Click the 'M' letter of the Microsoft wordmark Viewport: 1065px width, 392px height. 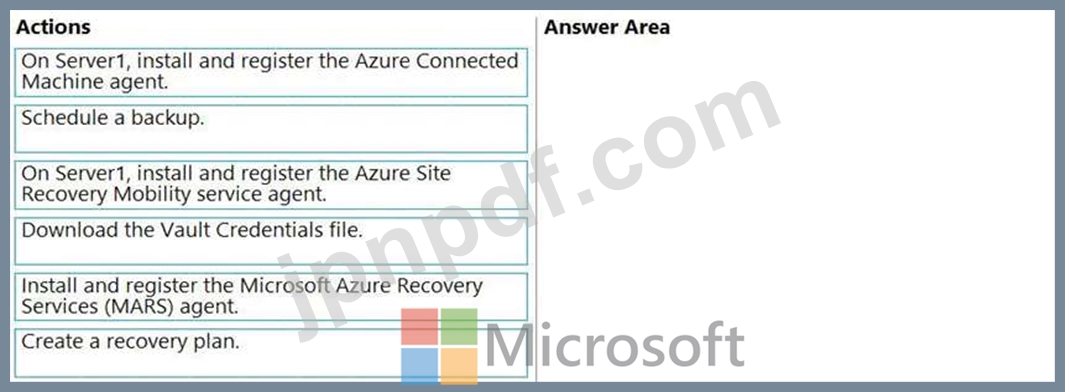point(511,345)
